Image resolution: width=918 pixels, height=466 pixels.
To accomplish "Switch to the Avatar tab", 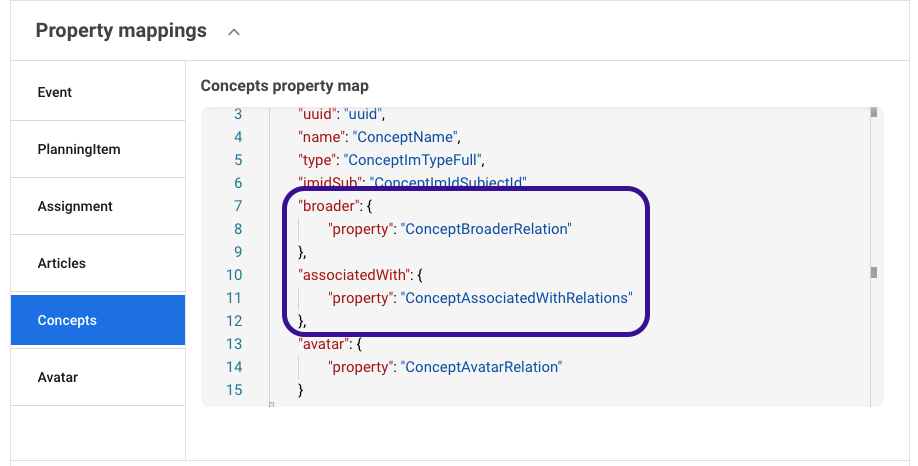I will click(x=58, y=377).
